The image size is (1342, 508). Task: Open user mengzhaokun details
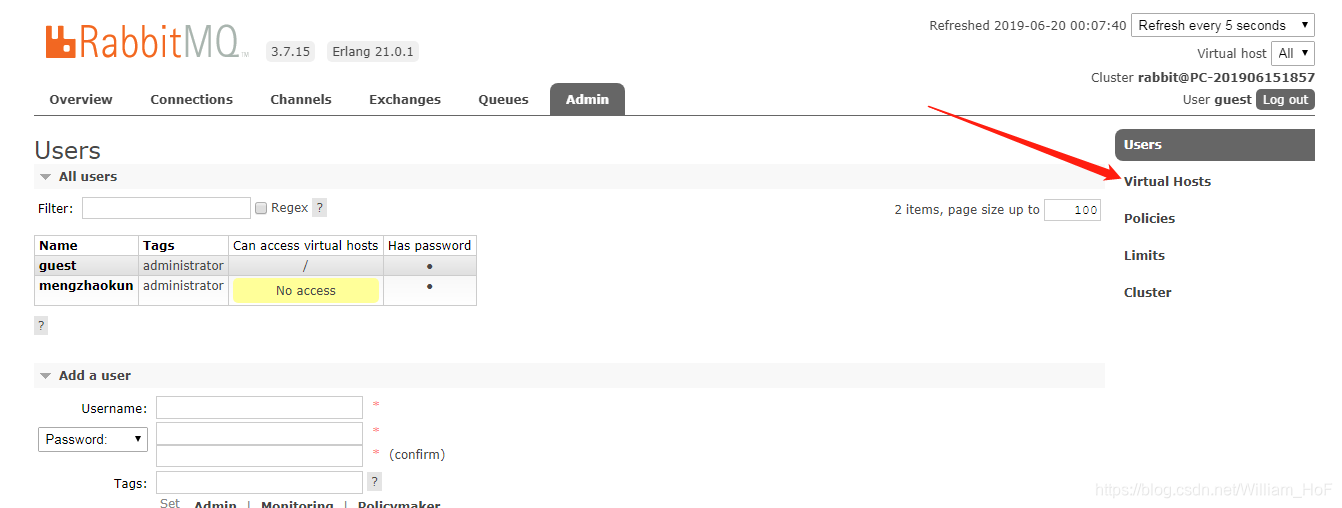point(86,286)
